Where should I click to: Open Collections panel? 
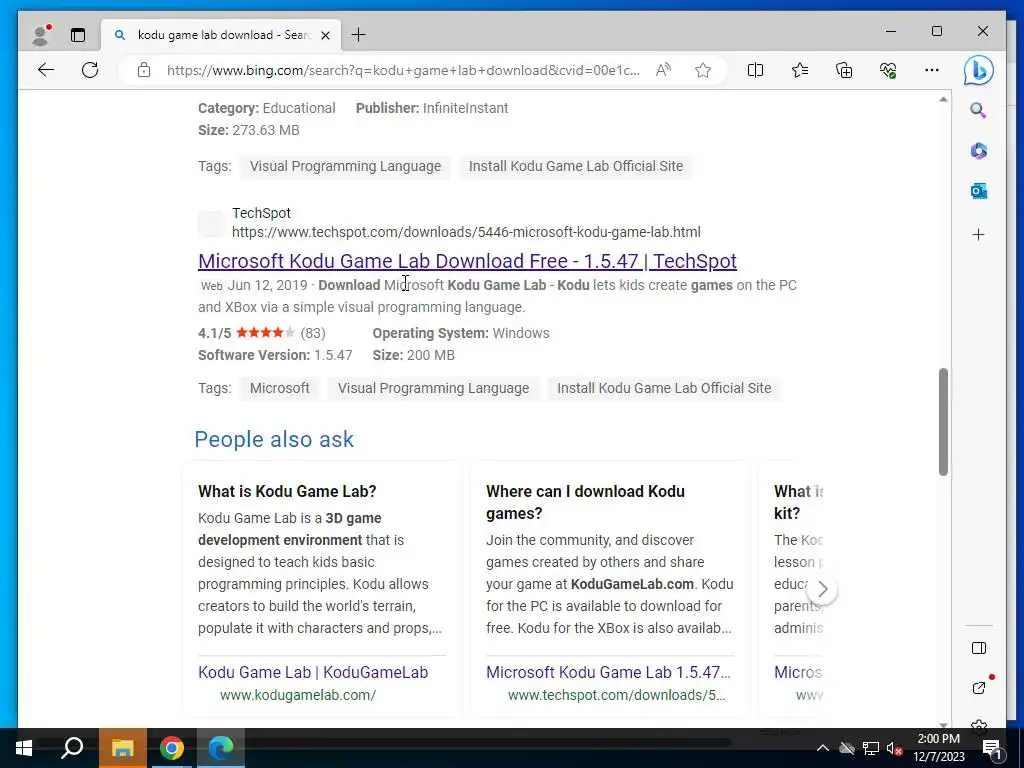coord(844,70)
